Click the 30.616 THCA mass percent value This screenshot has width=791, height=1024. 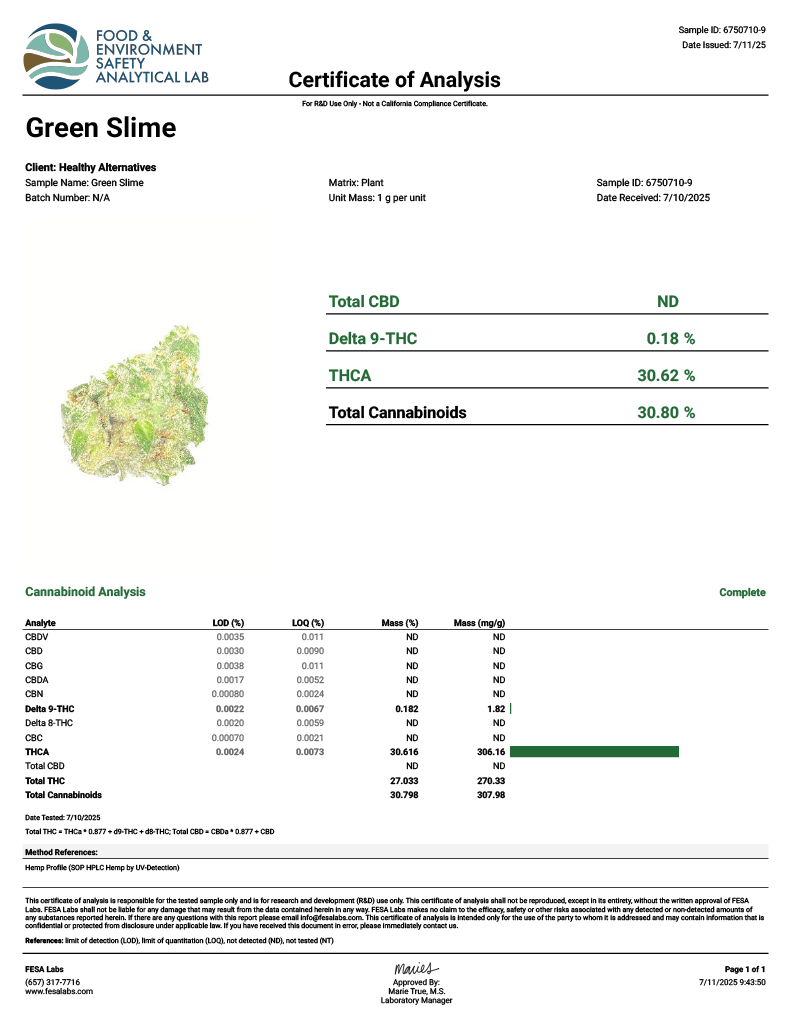click(x=404, y=752)
